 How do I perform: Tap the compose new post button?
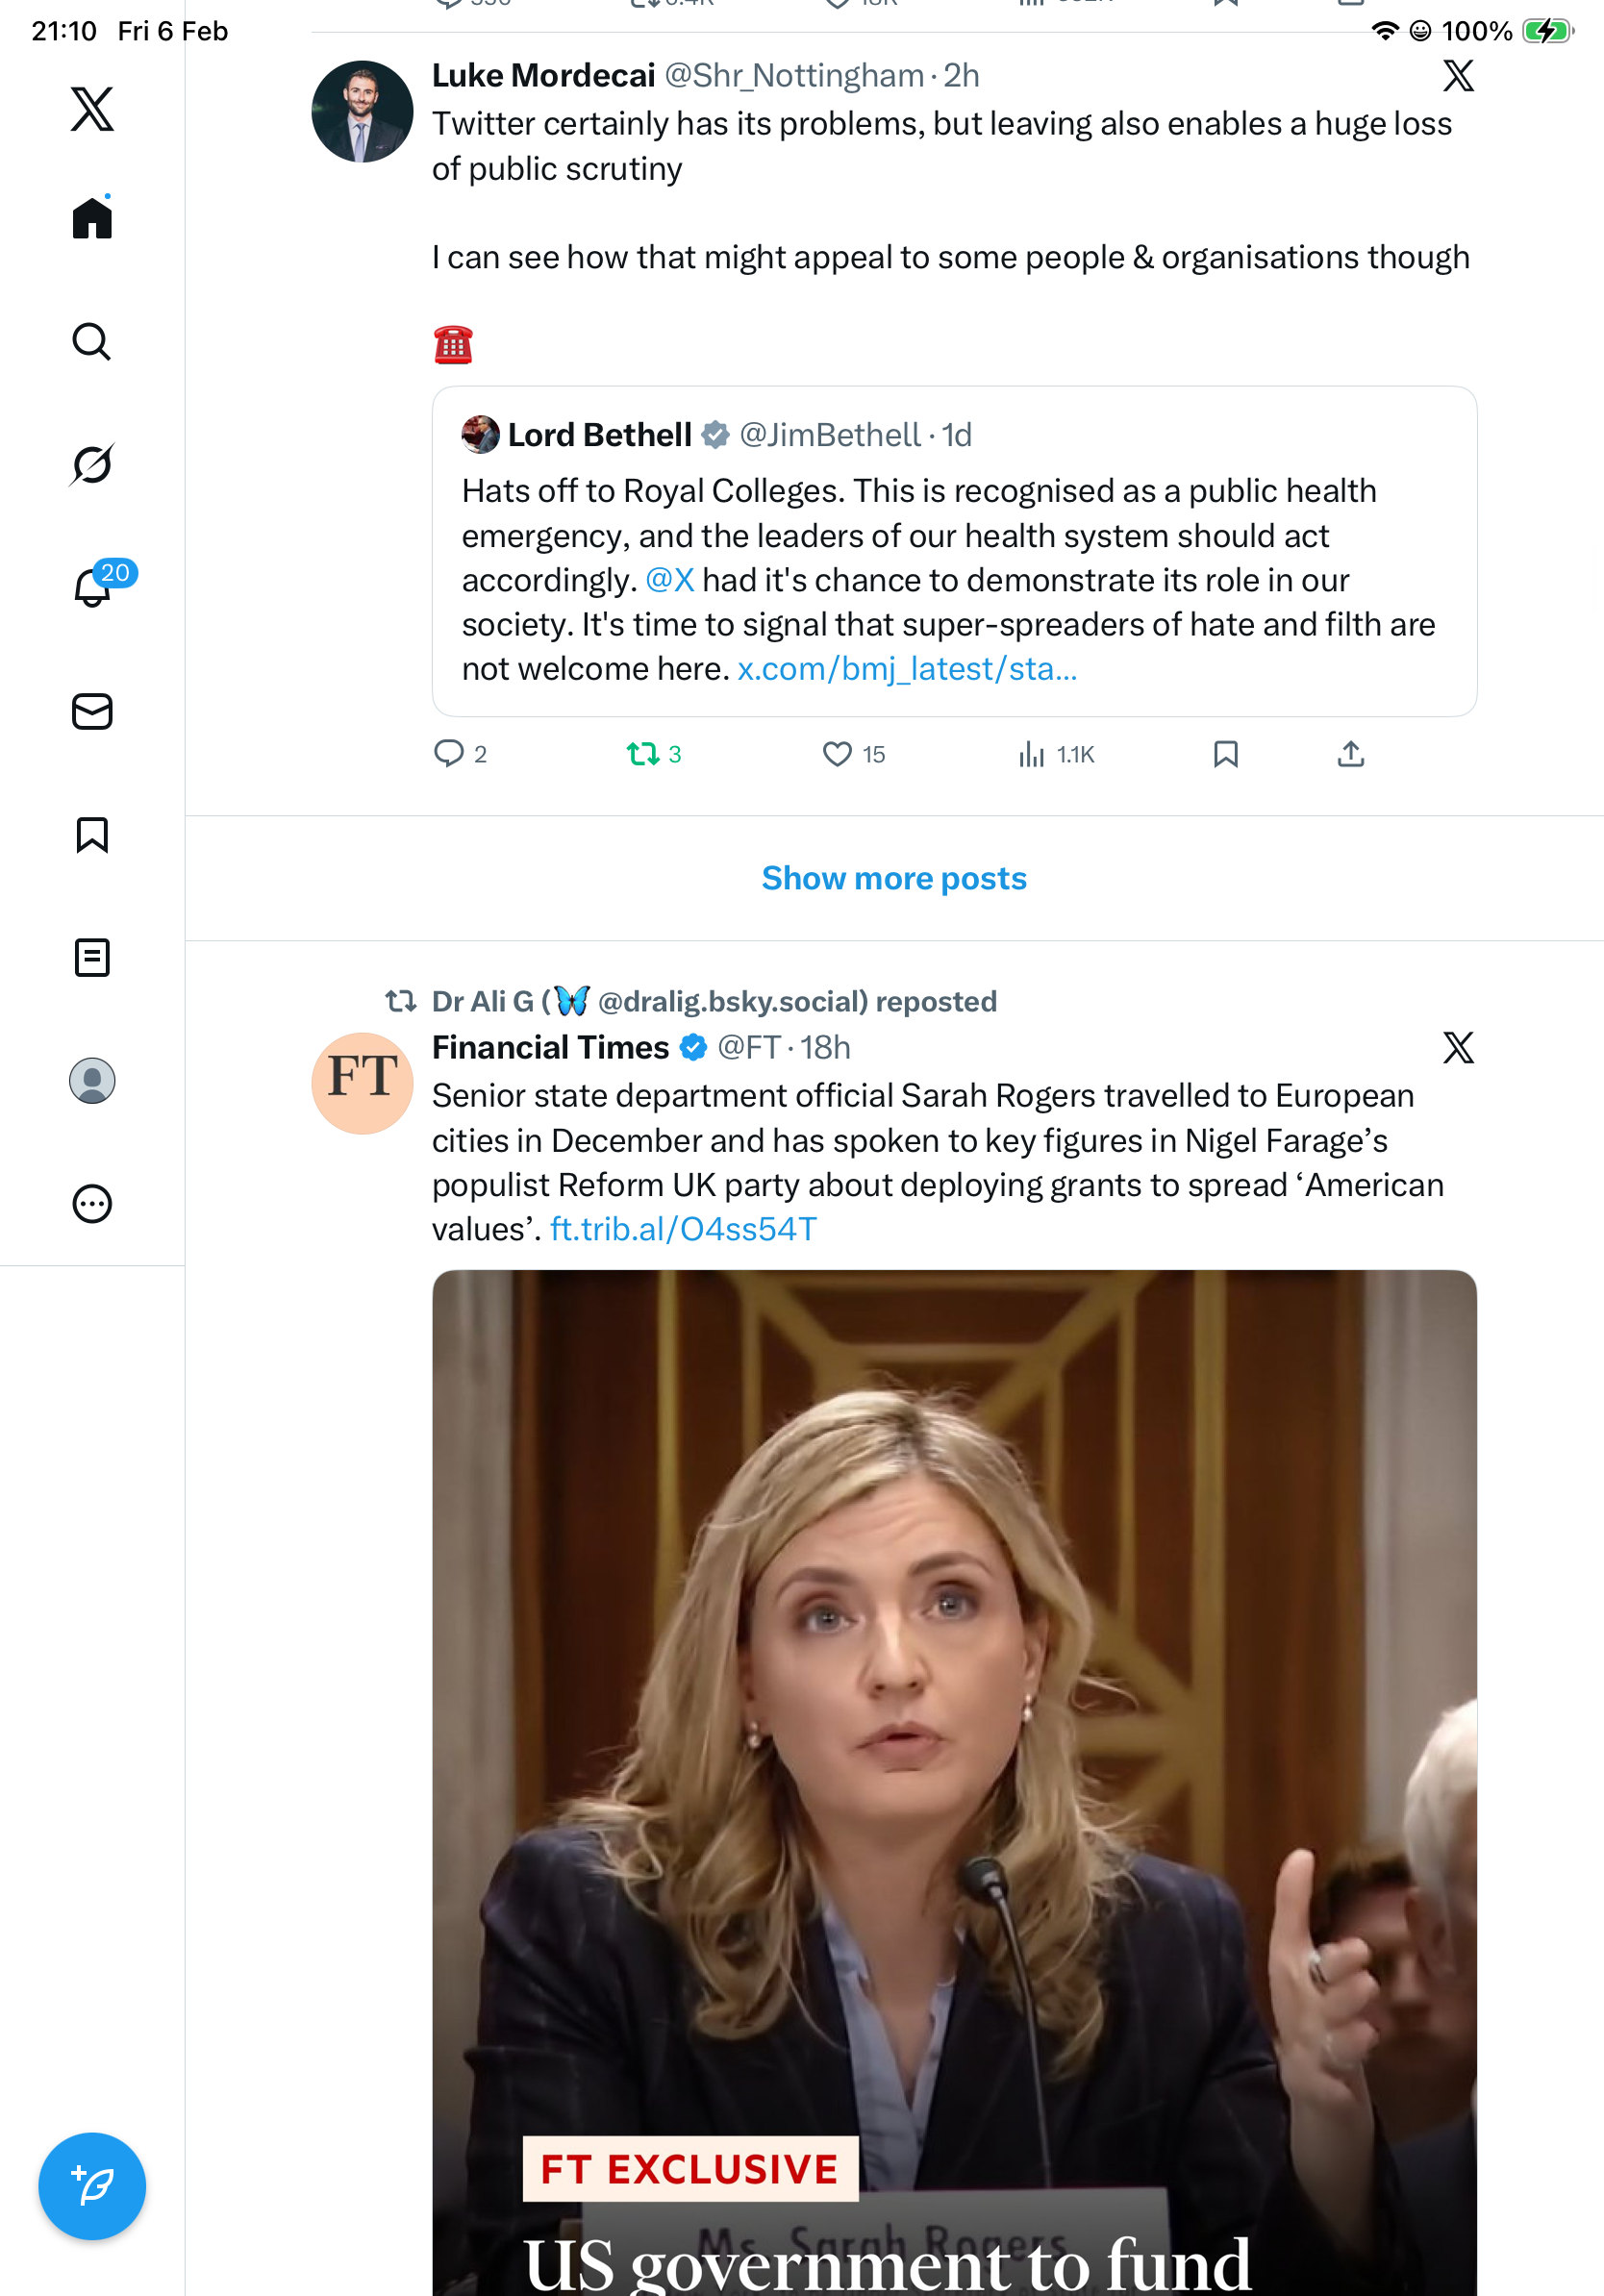[x=92, y=2186]
